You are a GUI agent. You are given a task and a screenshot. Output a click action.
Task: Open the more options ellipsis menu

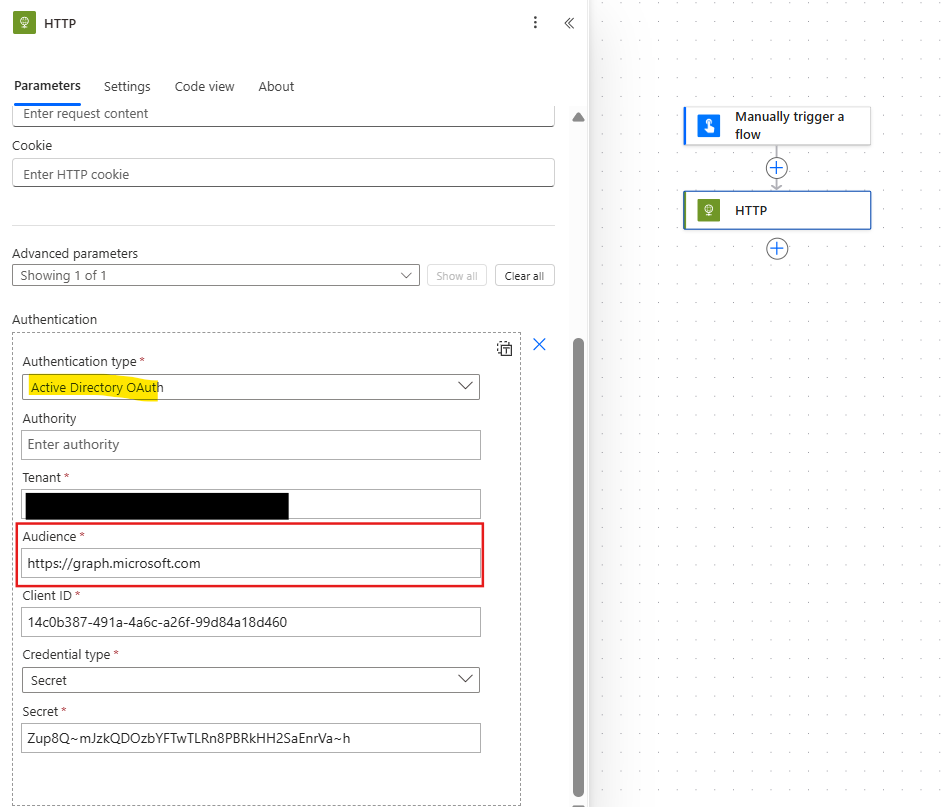[x=535, y=22]
